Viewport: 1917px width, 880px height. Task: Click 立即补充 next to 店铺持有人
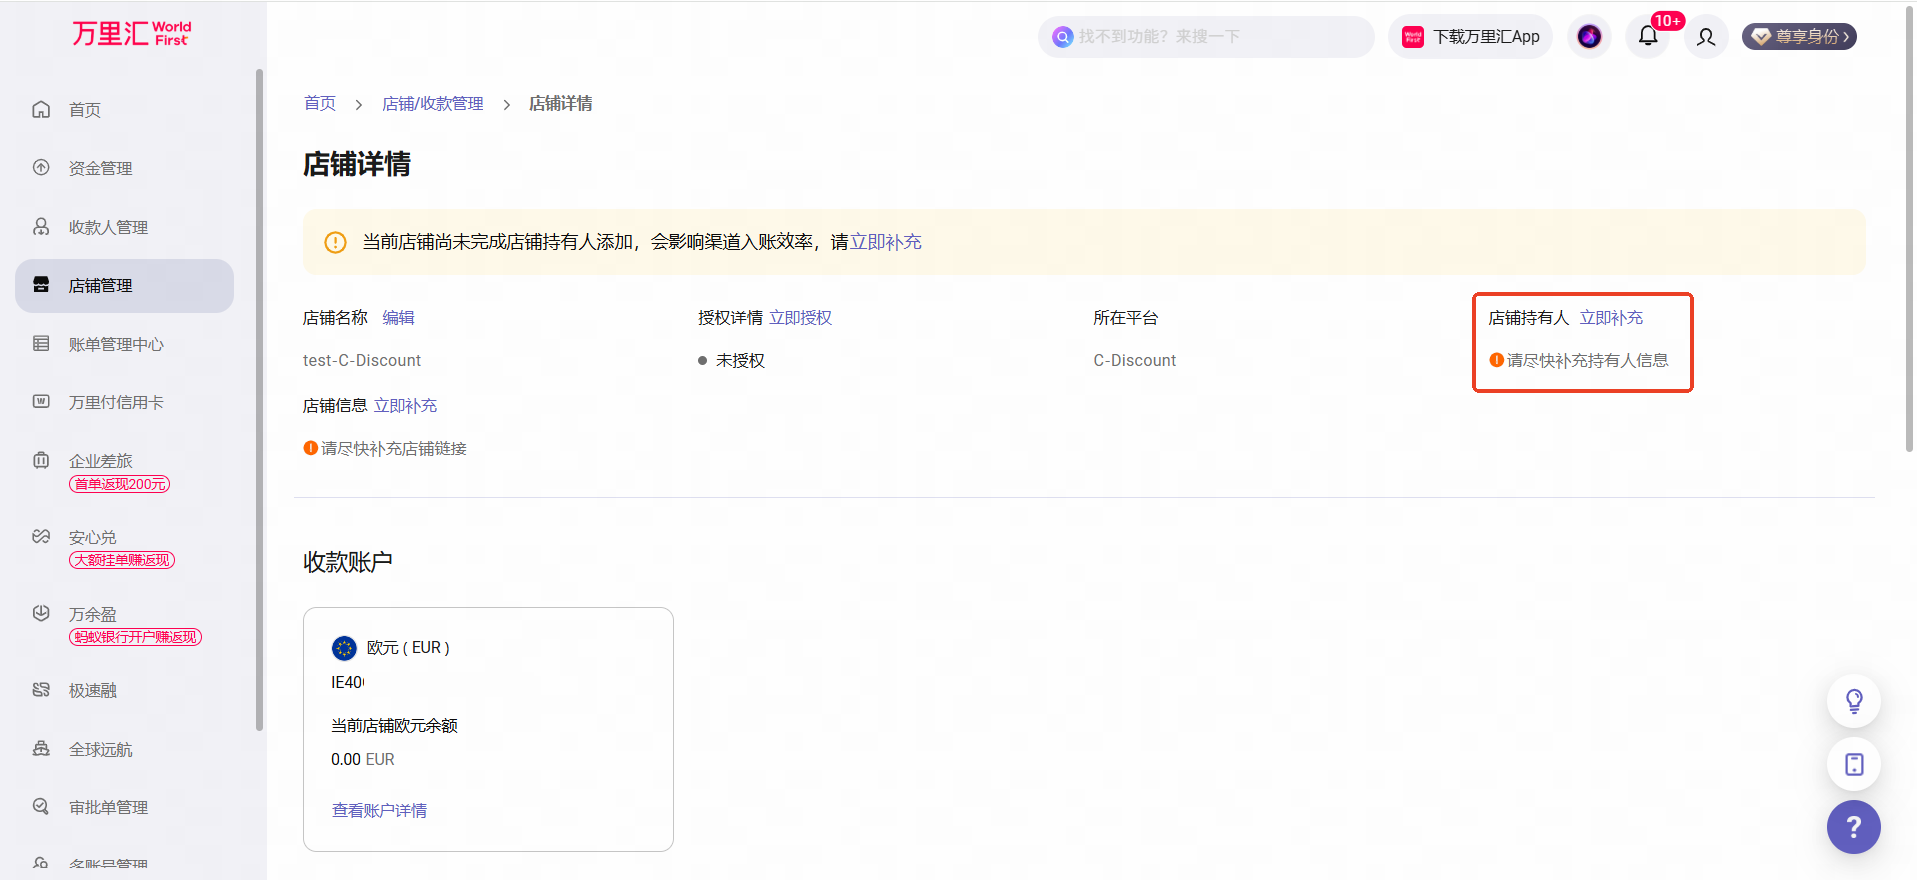click(1611, 318)
